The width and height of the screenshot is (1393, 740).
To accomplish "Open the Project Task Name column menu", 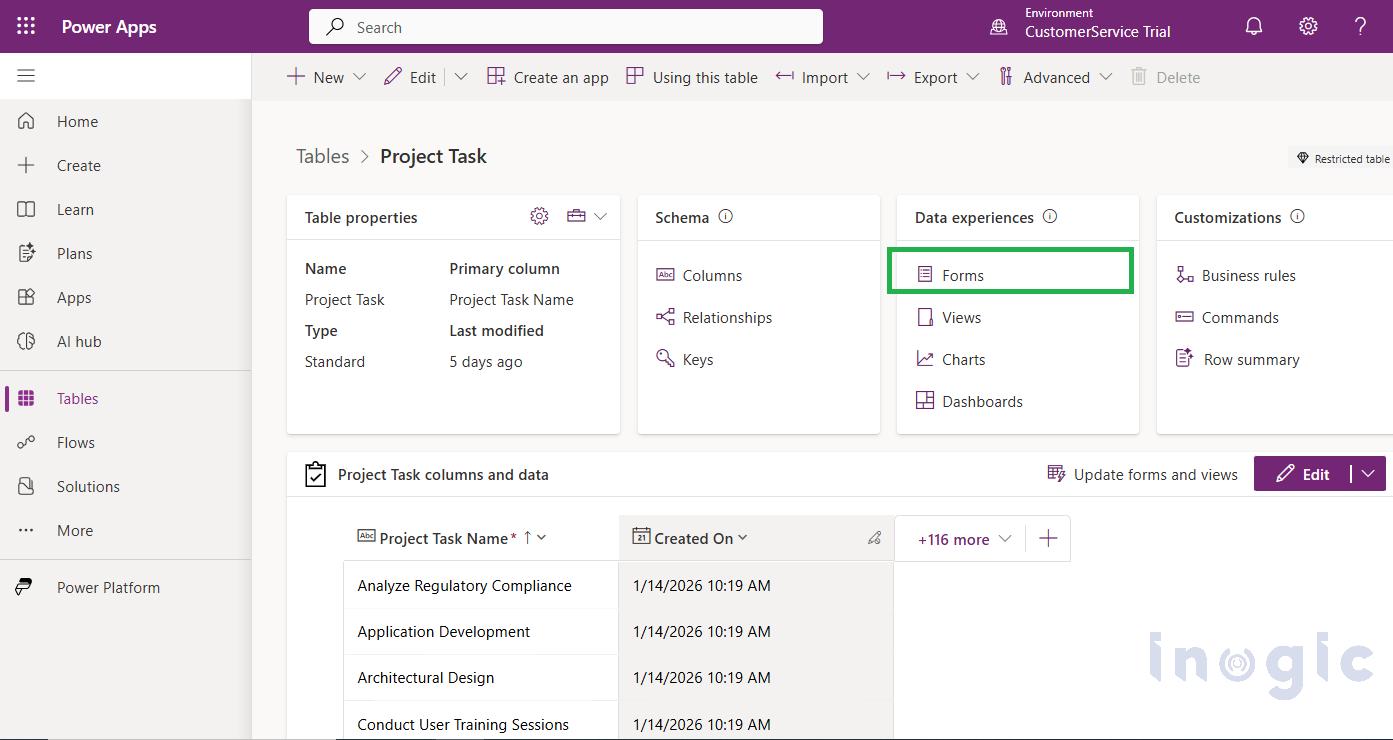I will pos(540,537).
